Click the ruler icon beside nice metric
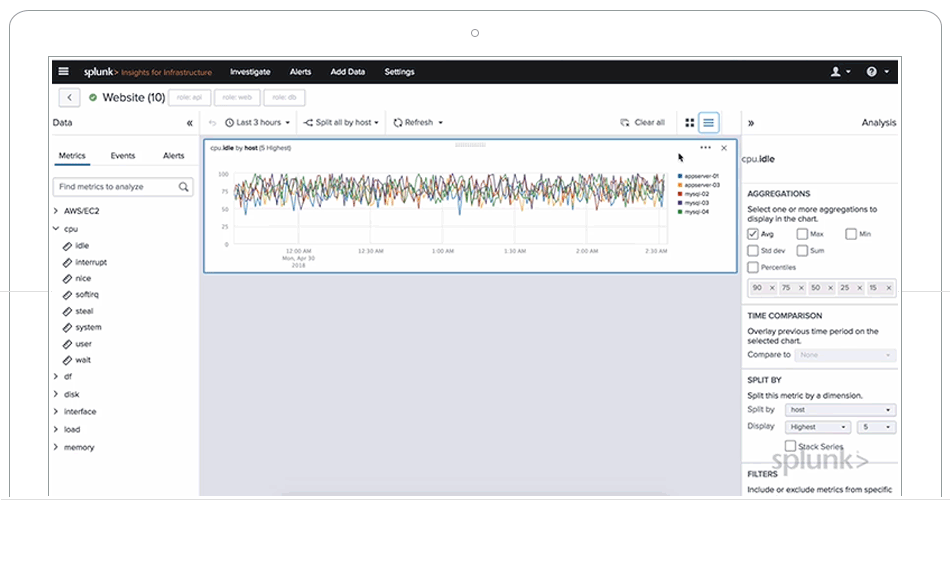This screenshot has height=584, width=950. click(67, 279)
